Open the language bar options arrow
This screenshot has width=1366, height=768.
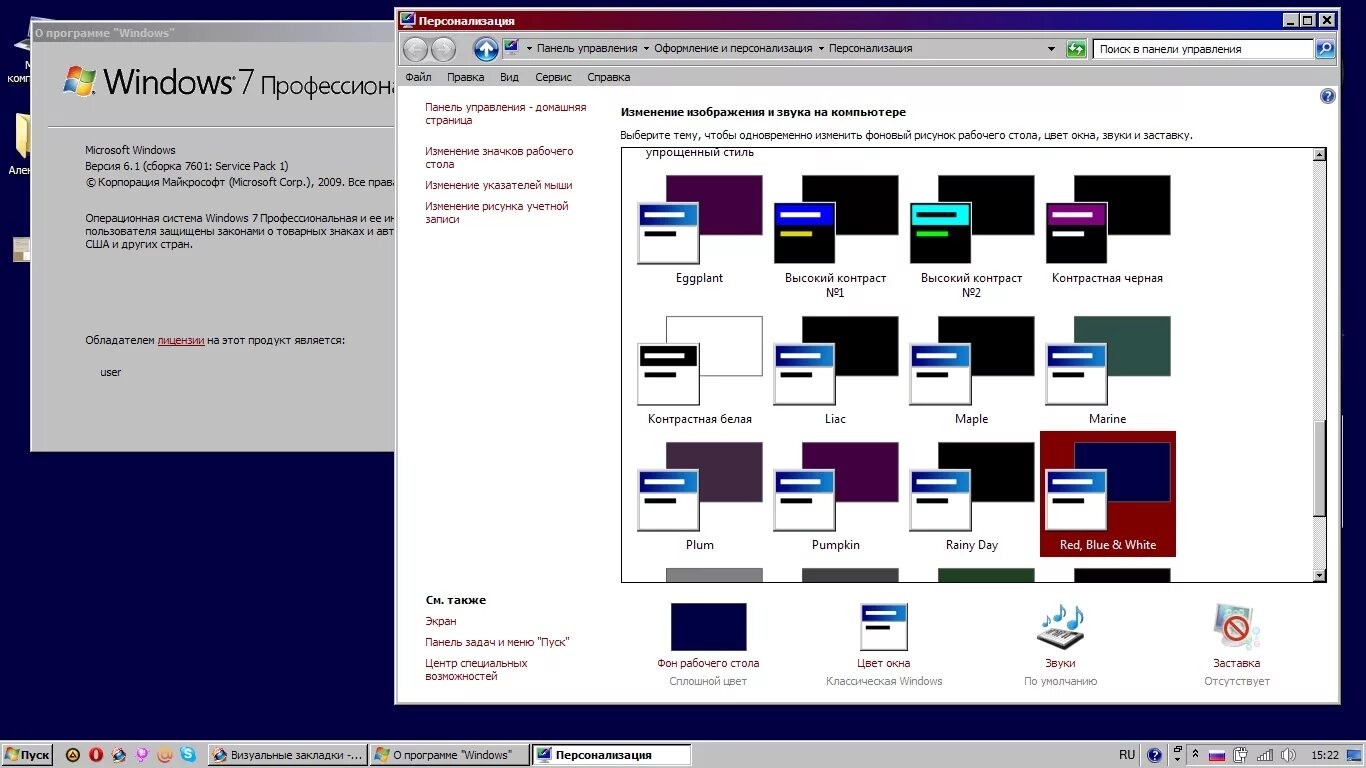(1177, 761)
